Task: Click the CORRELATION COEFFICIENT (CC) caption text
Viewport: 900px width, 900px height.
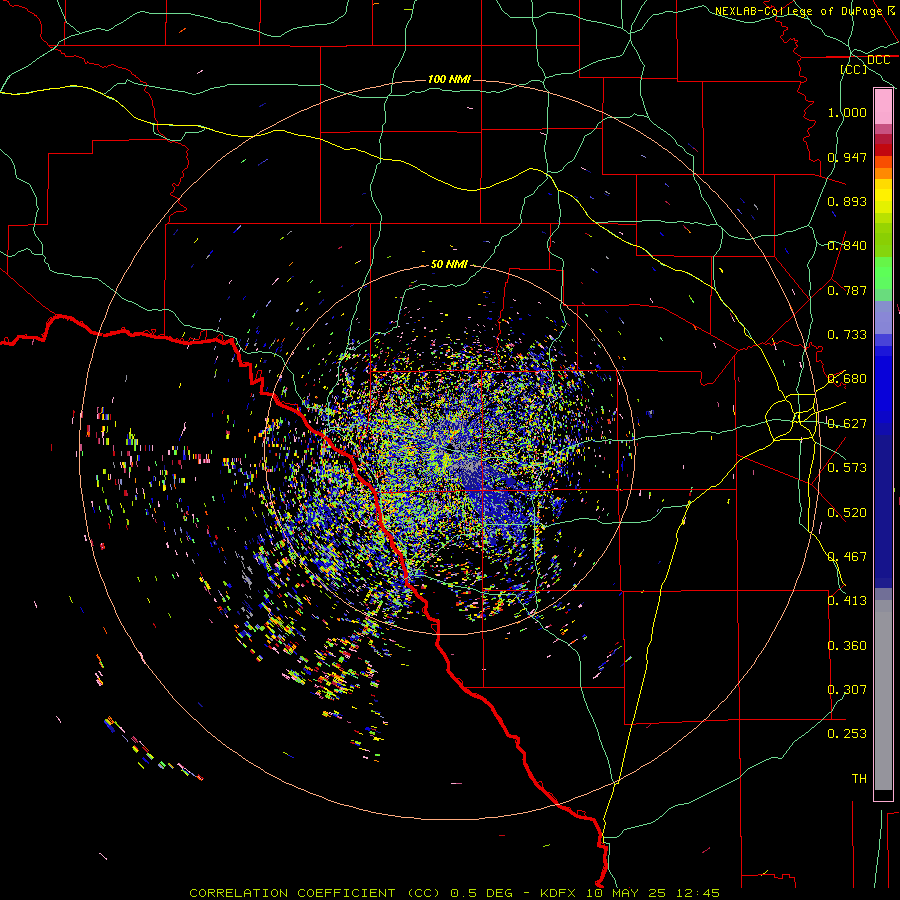Action: tap(315, 893)
